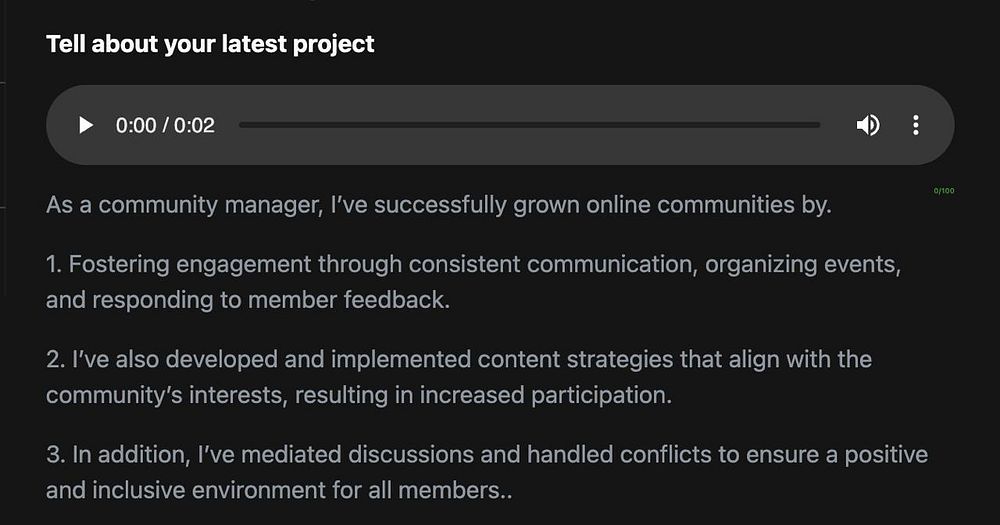Click the line "and responding to member feedback."
The width and height of the screenshot is (1000, 525).
(247, 299)
